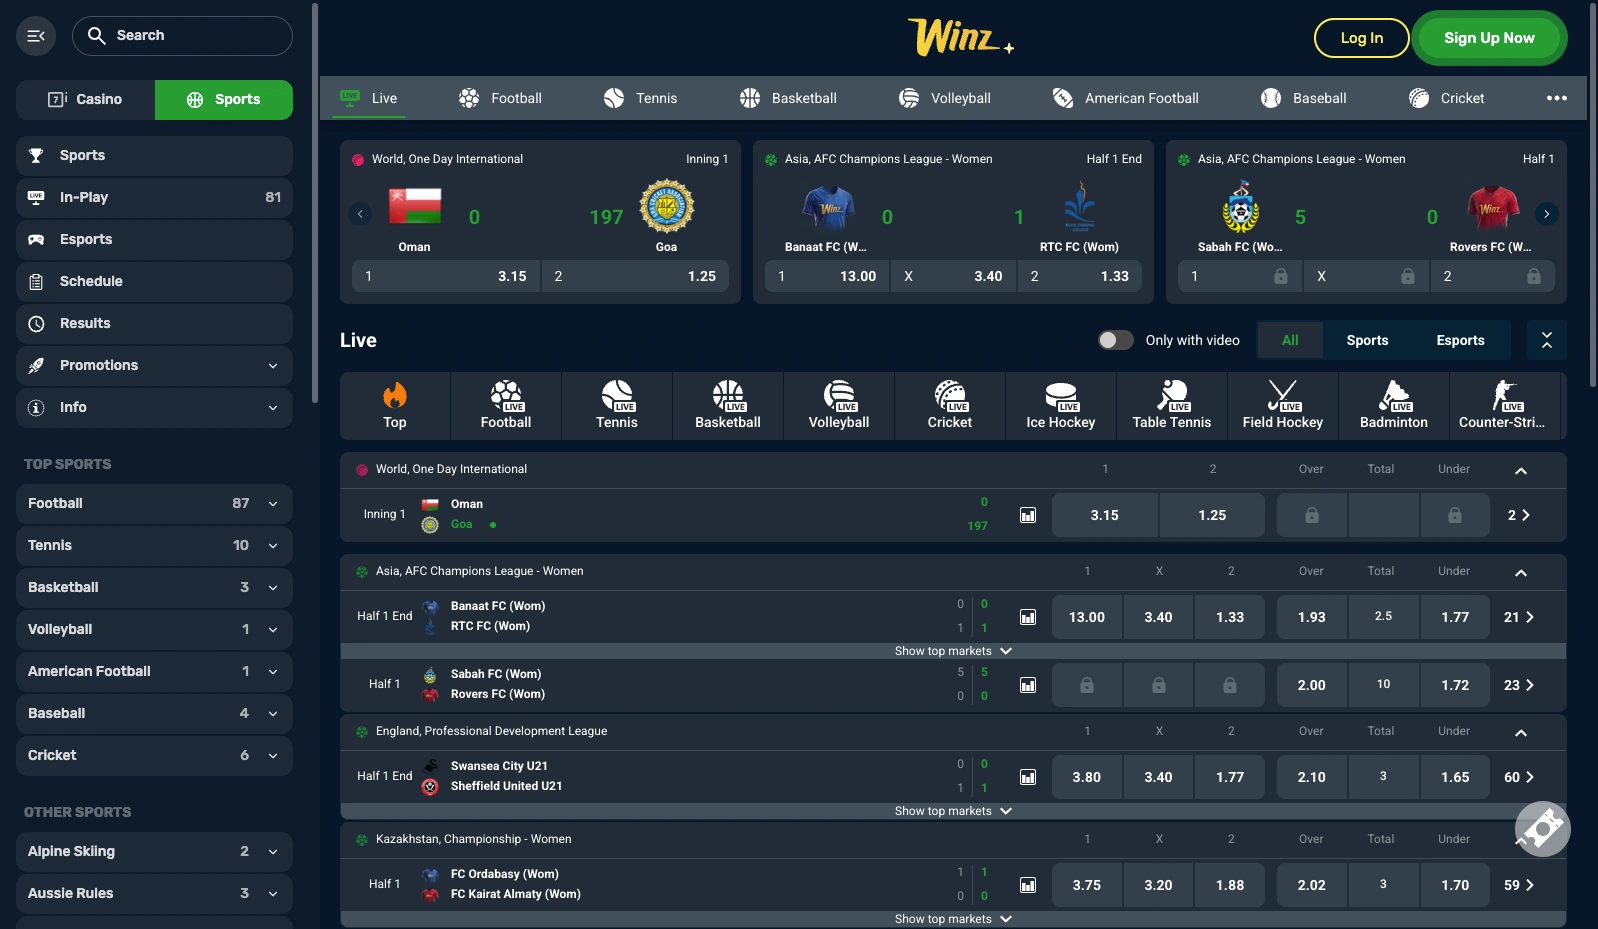Screen dimensions: 1598x929
Task: Filter live events by All
Action: pos(1290,340)
